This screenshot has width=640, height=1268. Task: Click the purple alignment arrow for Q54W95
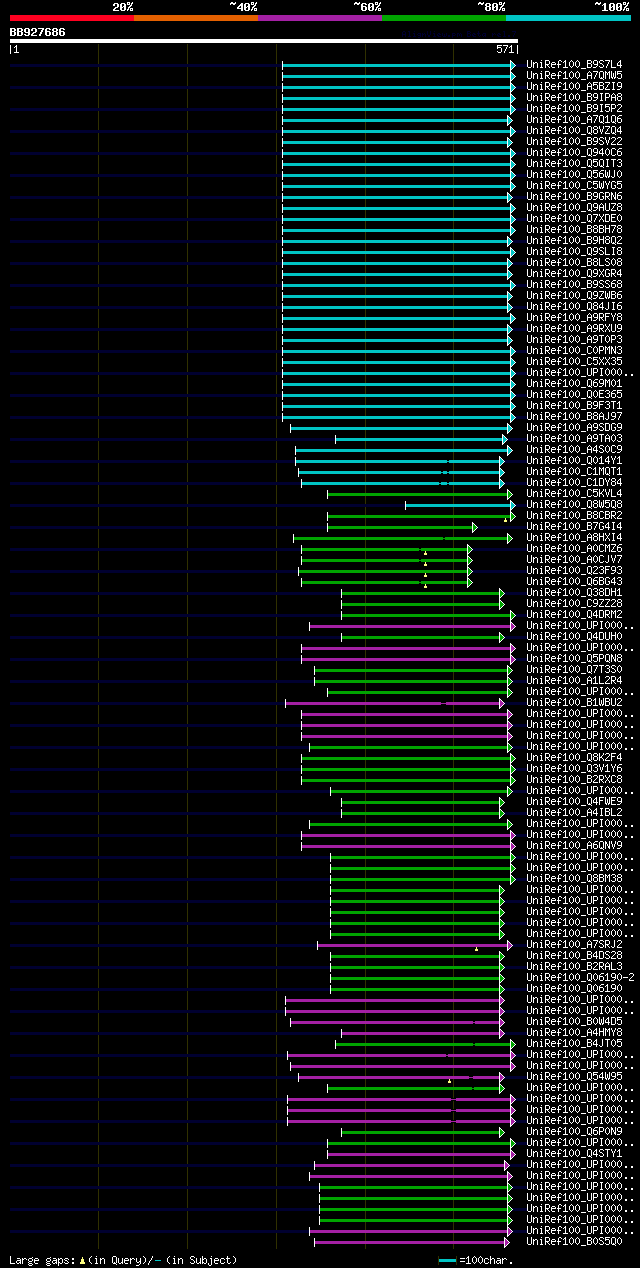click(x=402, y=1077)
